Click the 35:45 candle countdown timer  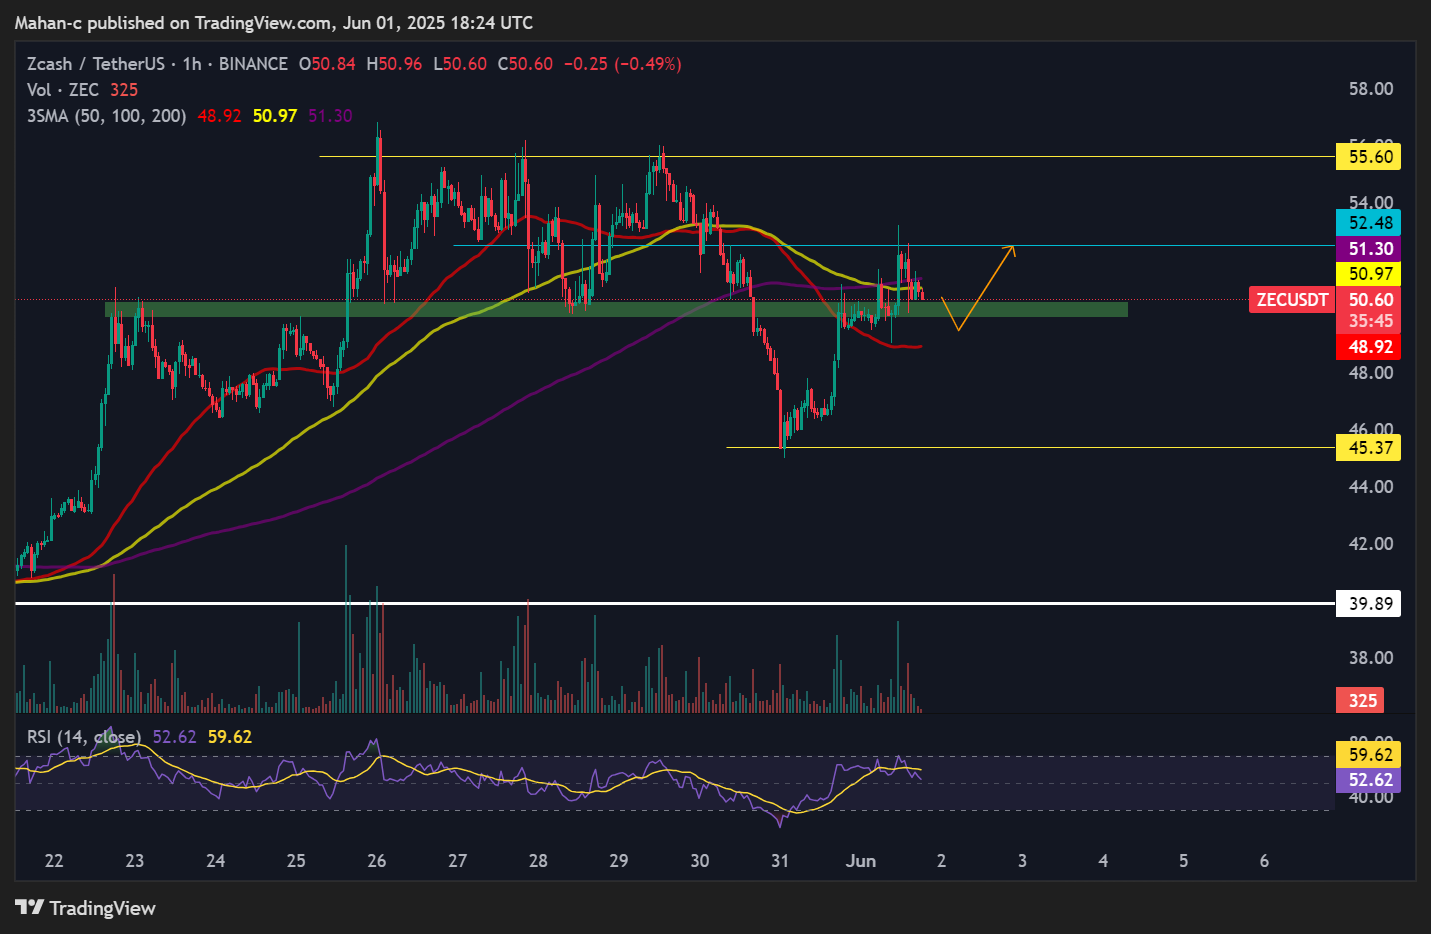pos(1369,321)
